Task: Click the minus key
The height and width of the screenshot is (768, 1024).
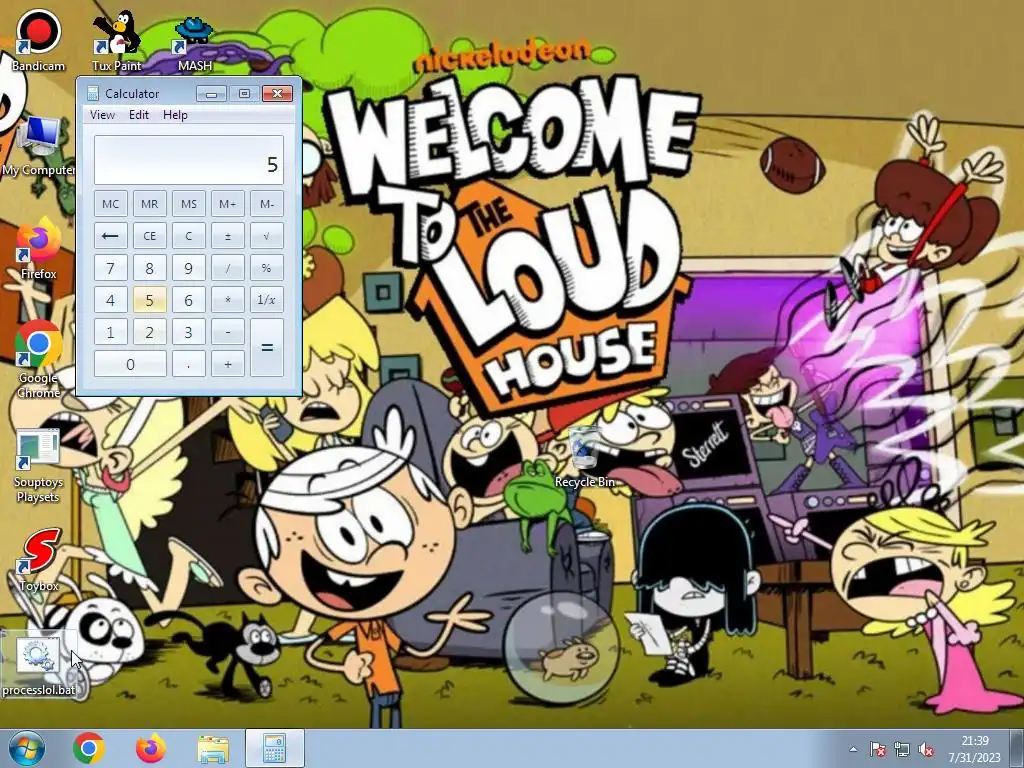Action: pos(228,332)
